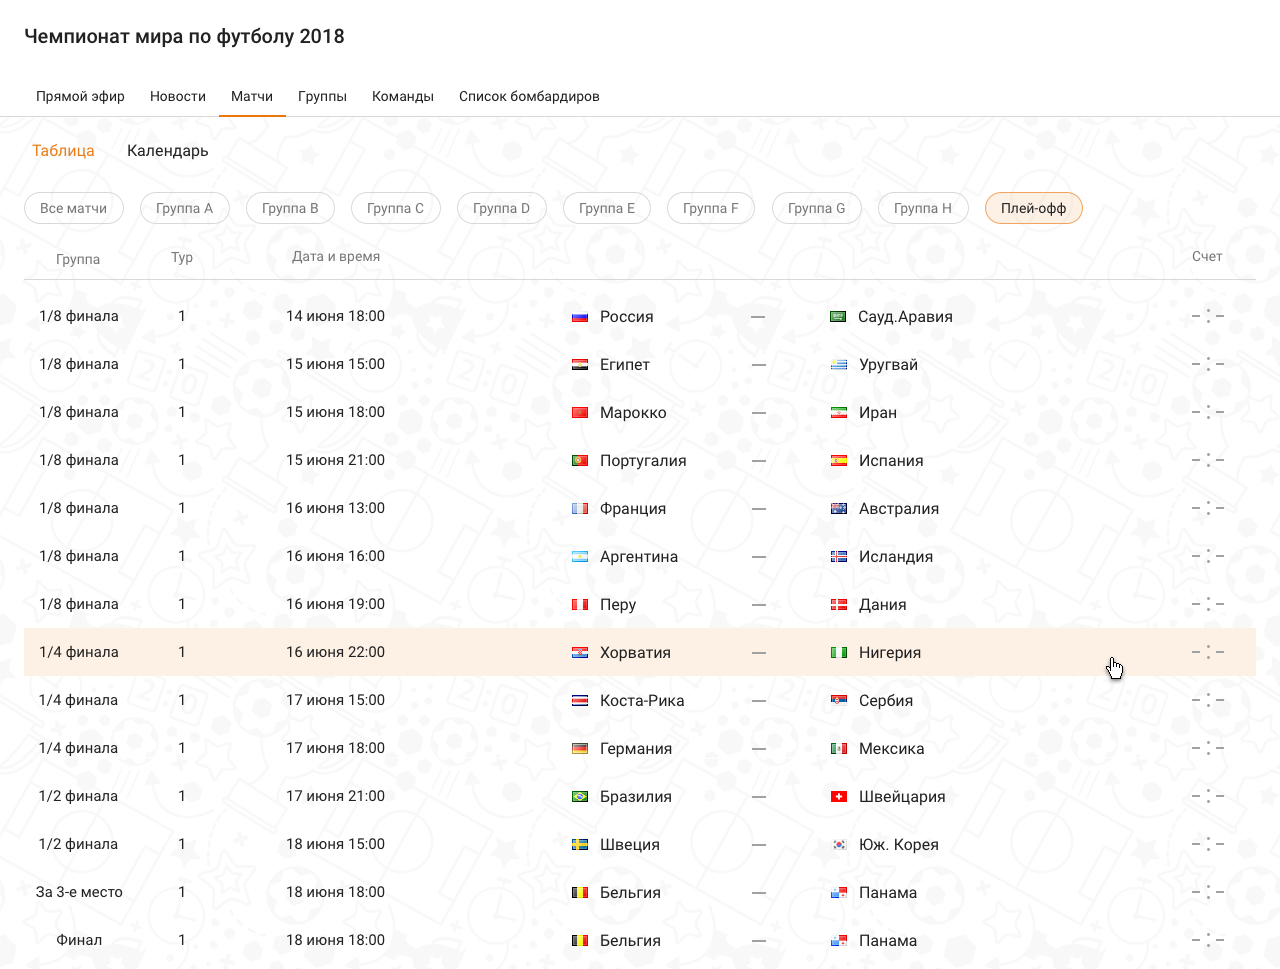Screen dimensions: 1280x969
Task: Click the Russia flag icon
Action: coord(580,317)
